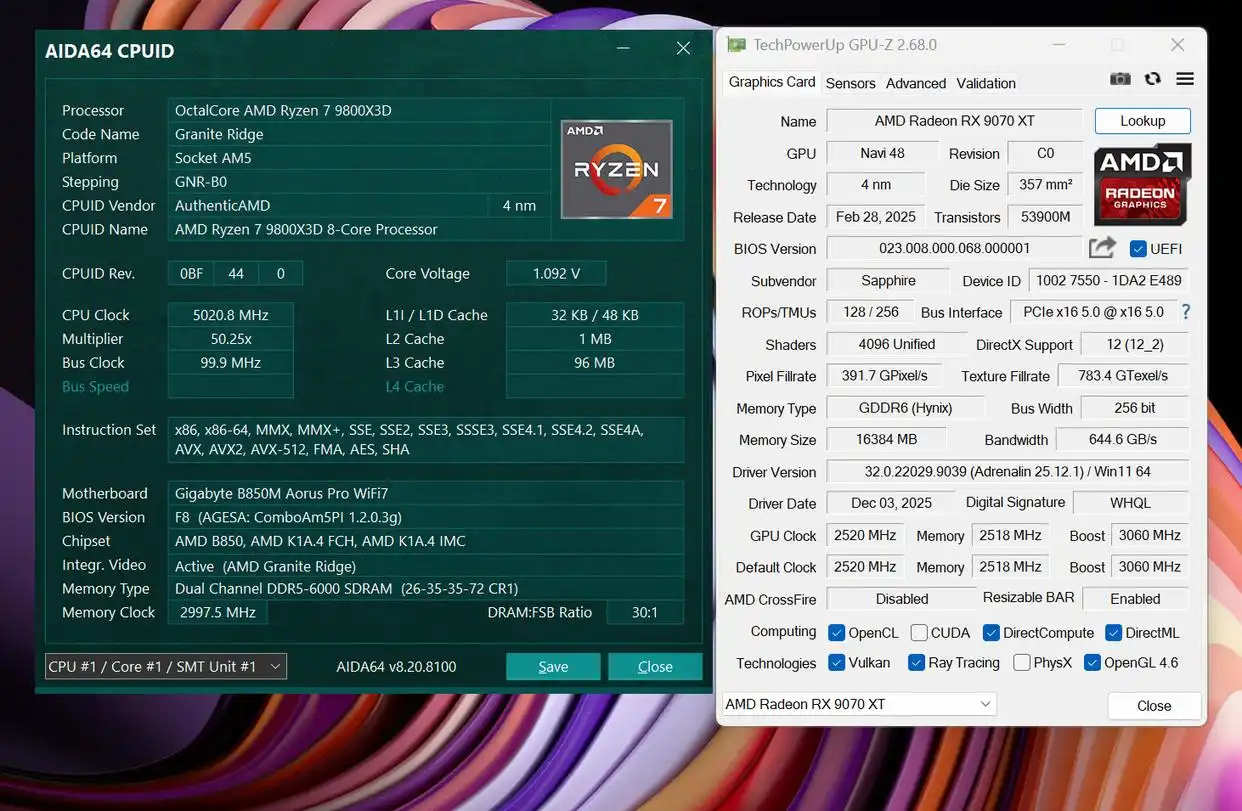Switch to the Sensors tab
Image resolution: width=1242 pixels, height=811 pixels.
tap(850, 83)
